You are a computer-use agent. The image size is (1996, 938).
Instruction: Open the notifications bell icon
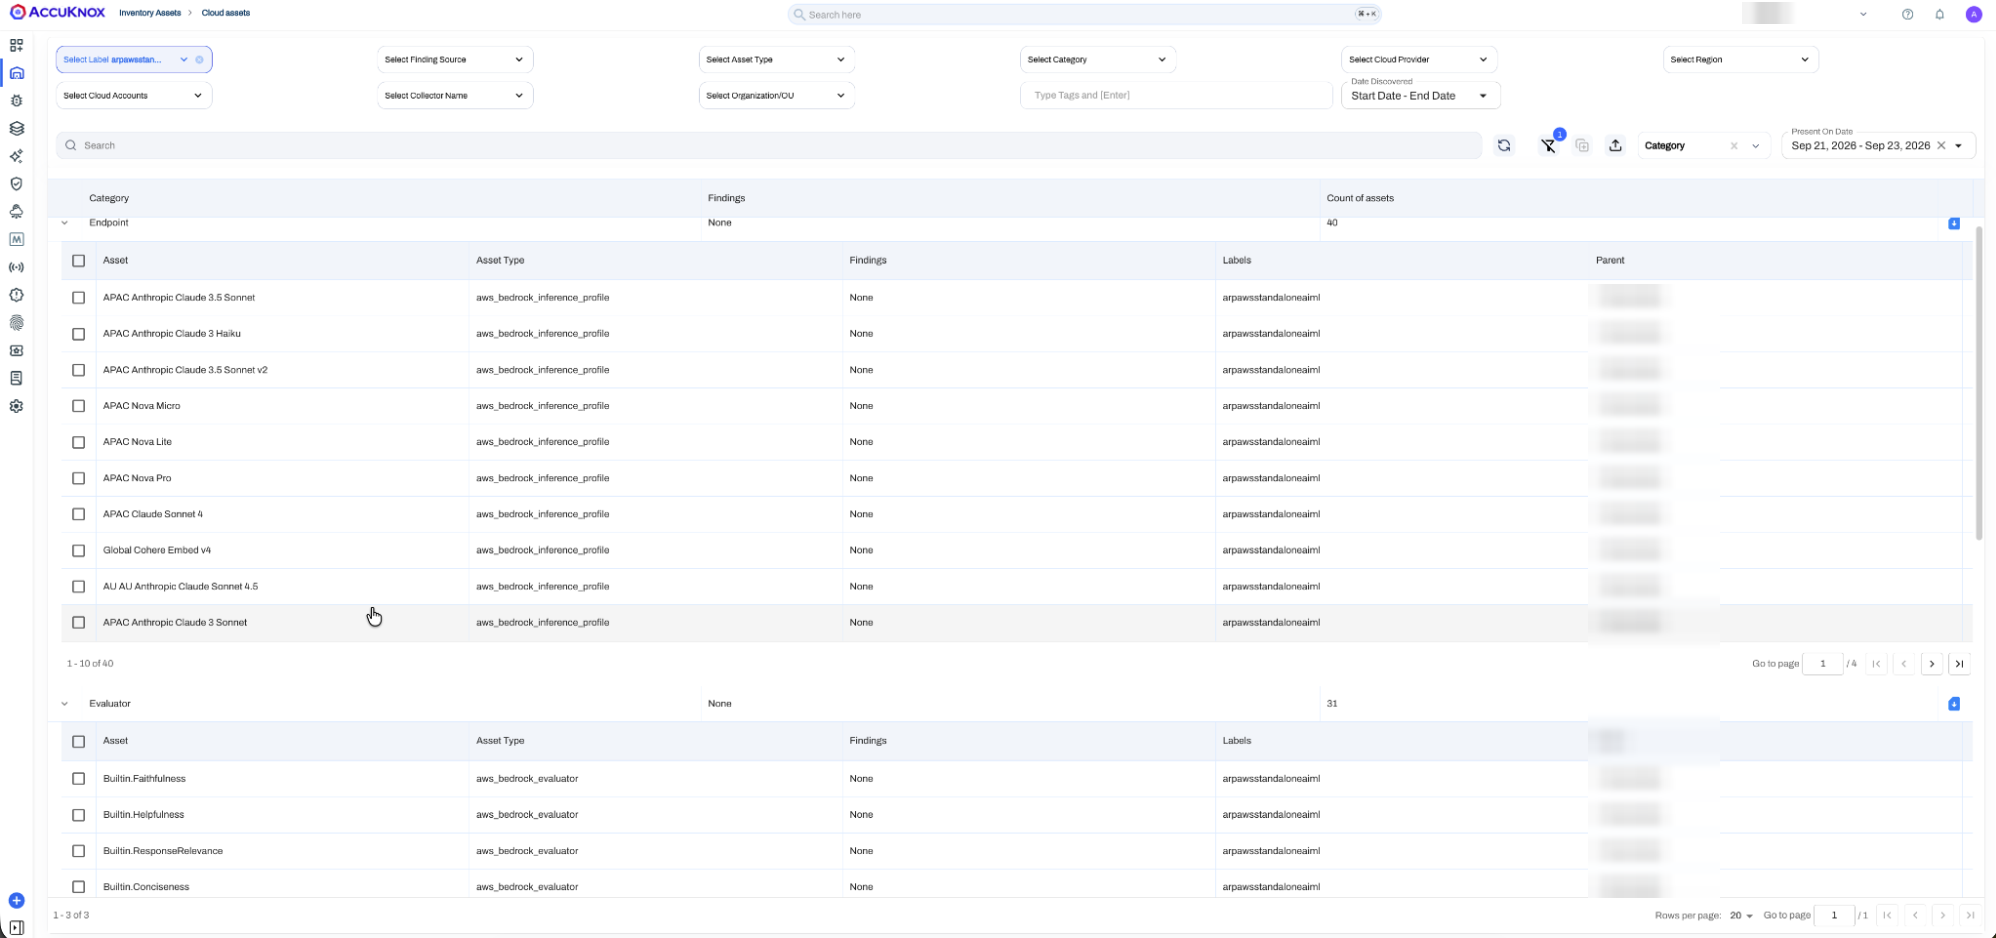coord(1940,14)
